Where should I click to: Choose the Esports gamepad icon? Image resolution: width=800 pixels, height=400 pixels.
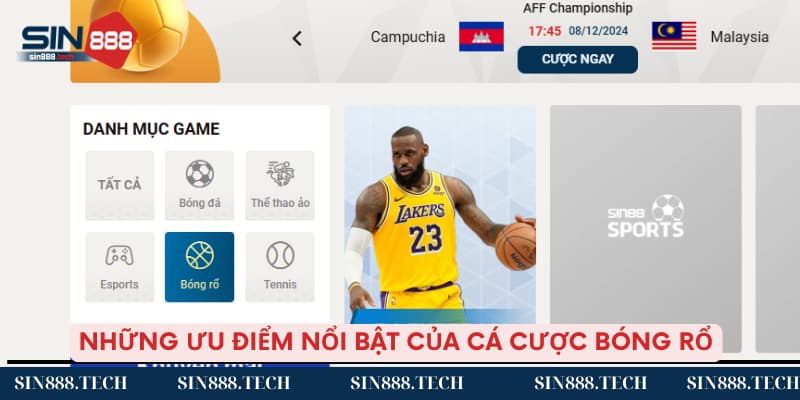pyautogui.click(x=119, y=255)
